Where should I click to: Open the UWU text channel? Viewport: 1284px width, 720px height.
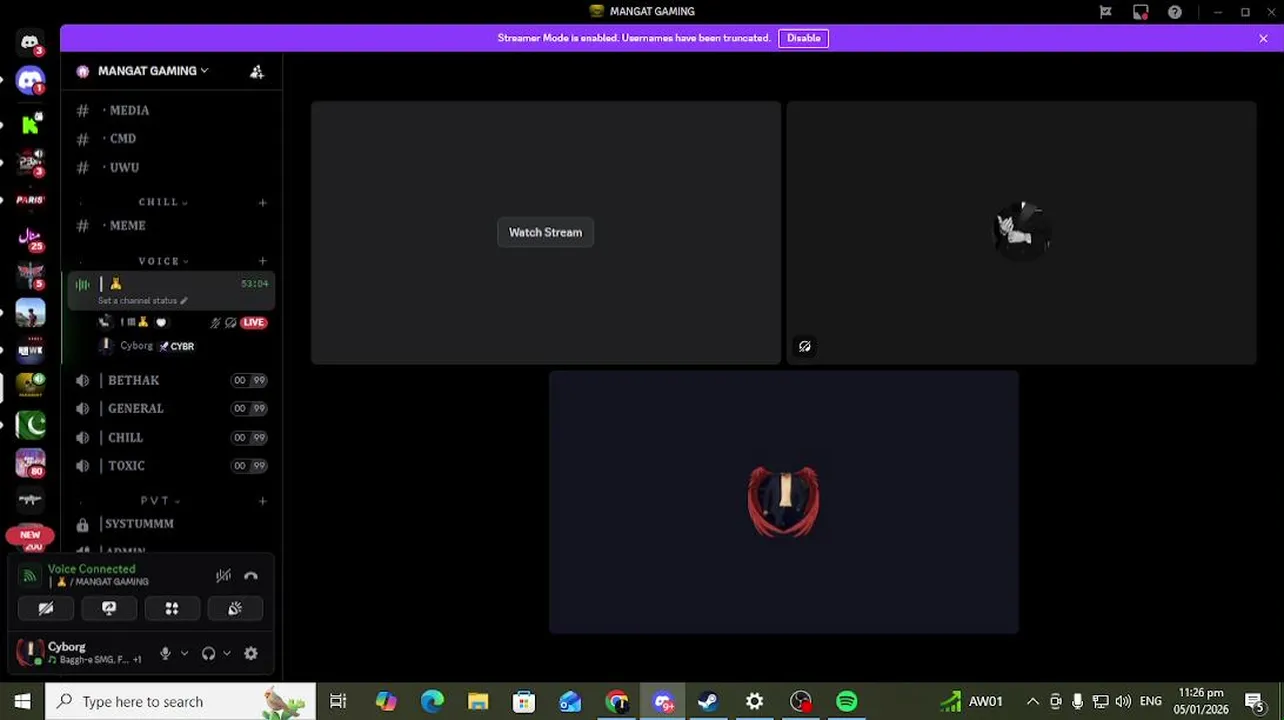click(x=170, y=167)
